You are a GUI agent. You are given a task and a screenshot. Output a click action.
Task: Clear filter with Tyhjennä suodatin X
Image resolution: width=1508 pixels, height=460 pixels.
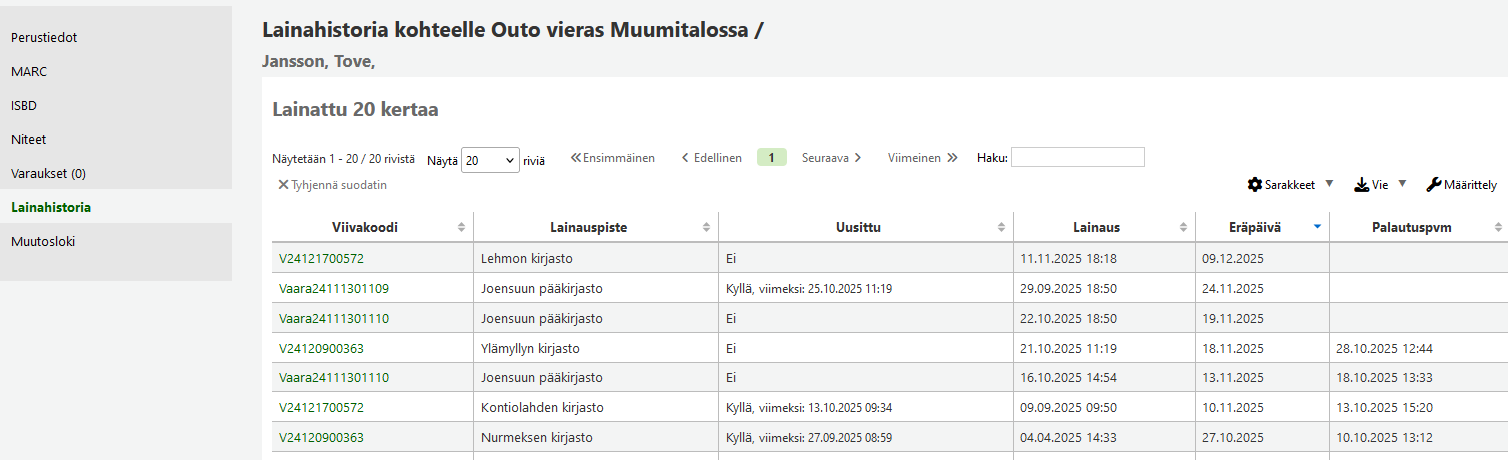click(x=283, y=185)
